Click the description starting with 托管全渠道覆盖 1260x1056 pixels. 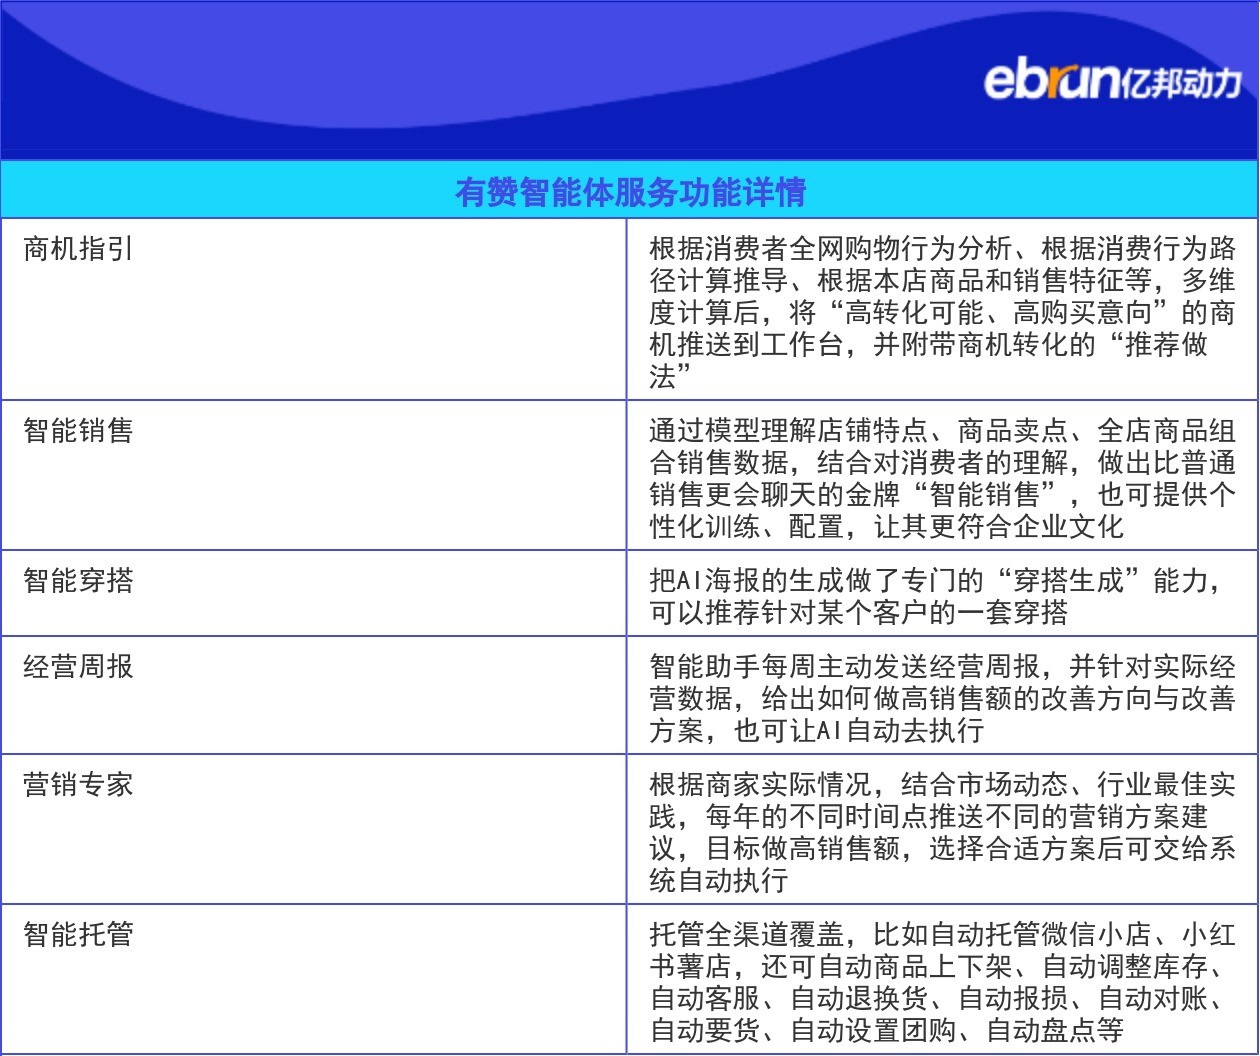click(x=940, y=982)
